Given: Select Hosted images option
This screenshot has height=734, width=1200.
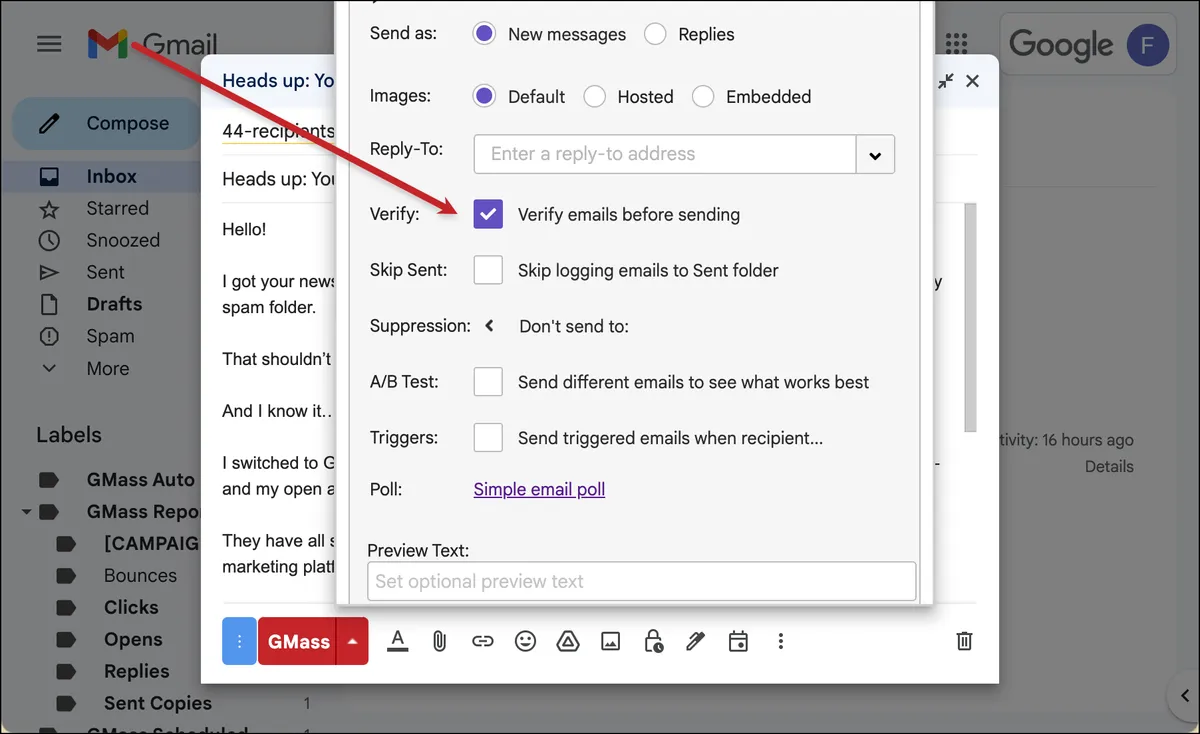Looking at the screenshot, I should (595, 97).
